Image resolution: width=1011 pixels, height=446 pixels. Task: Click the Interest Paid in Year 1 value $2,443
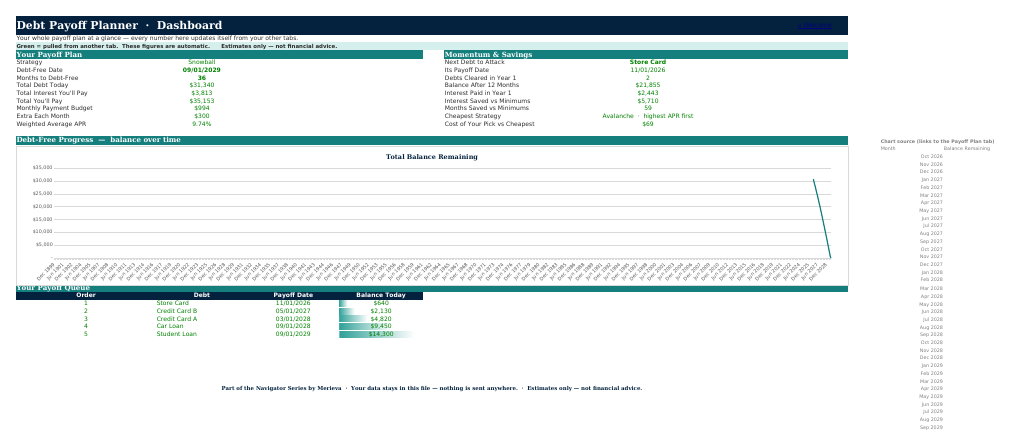pyautogui.click(x=648, y=93)
